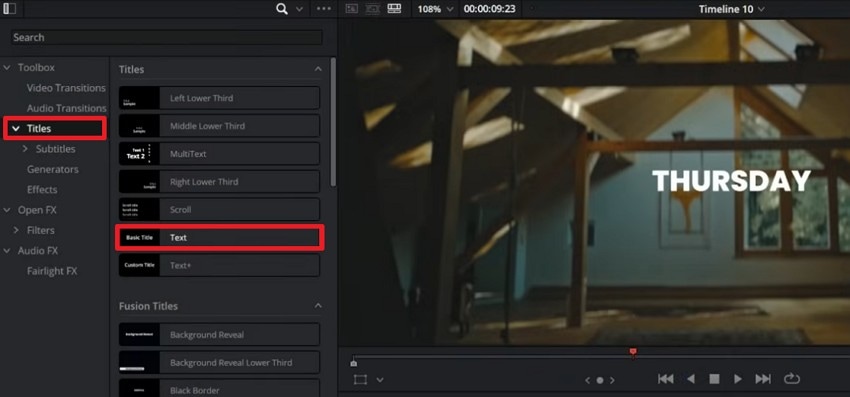The height and width of the screenshot is (397, 850).
Task: Open the transform overlay dropdown arrow
Action: 380,380
